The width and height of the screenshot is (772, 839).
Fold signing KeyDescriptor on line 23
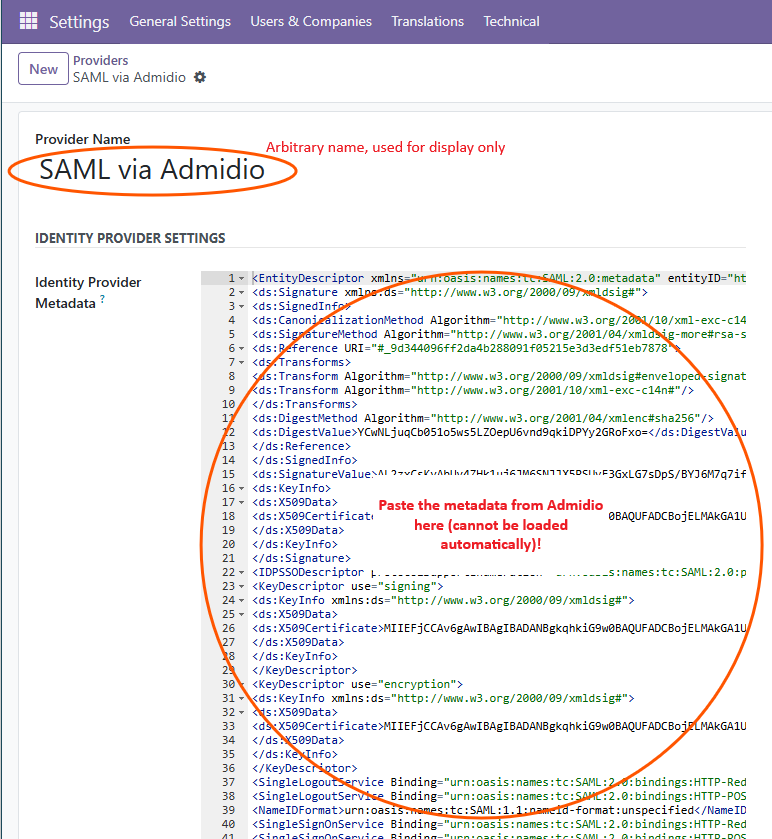pyautogui.click(x=242, y=586)
